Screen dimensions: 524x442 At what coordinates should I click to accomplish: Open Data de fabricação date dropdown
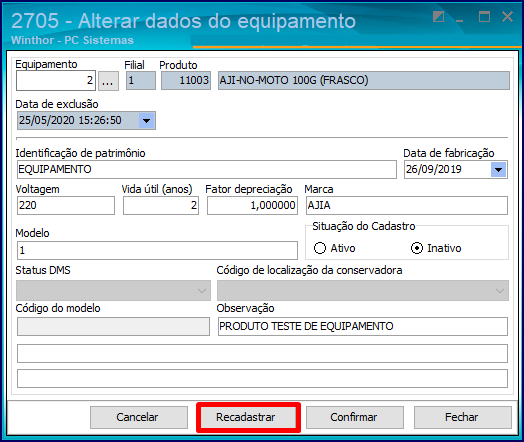(x=498, y=170)
